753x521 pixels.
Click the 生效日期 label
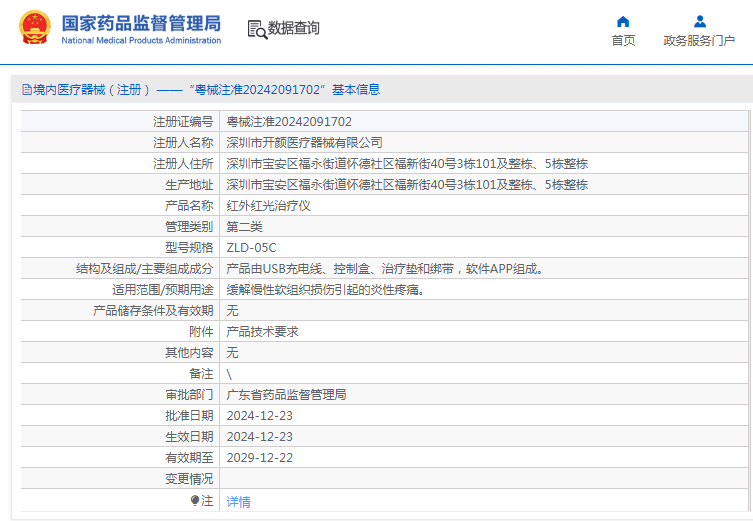pos(189,437)
